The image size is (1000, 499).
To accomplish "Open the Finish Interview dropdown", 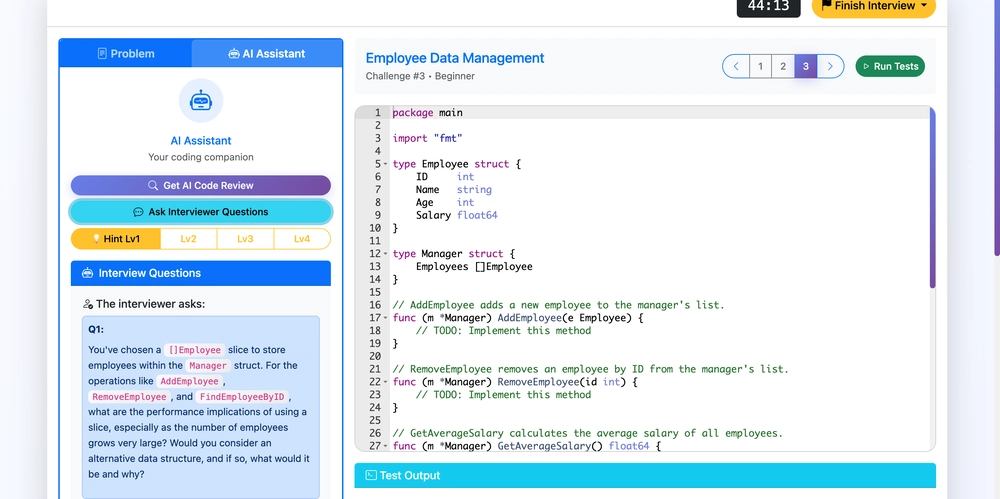I will [873, 6].
